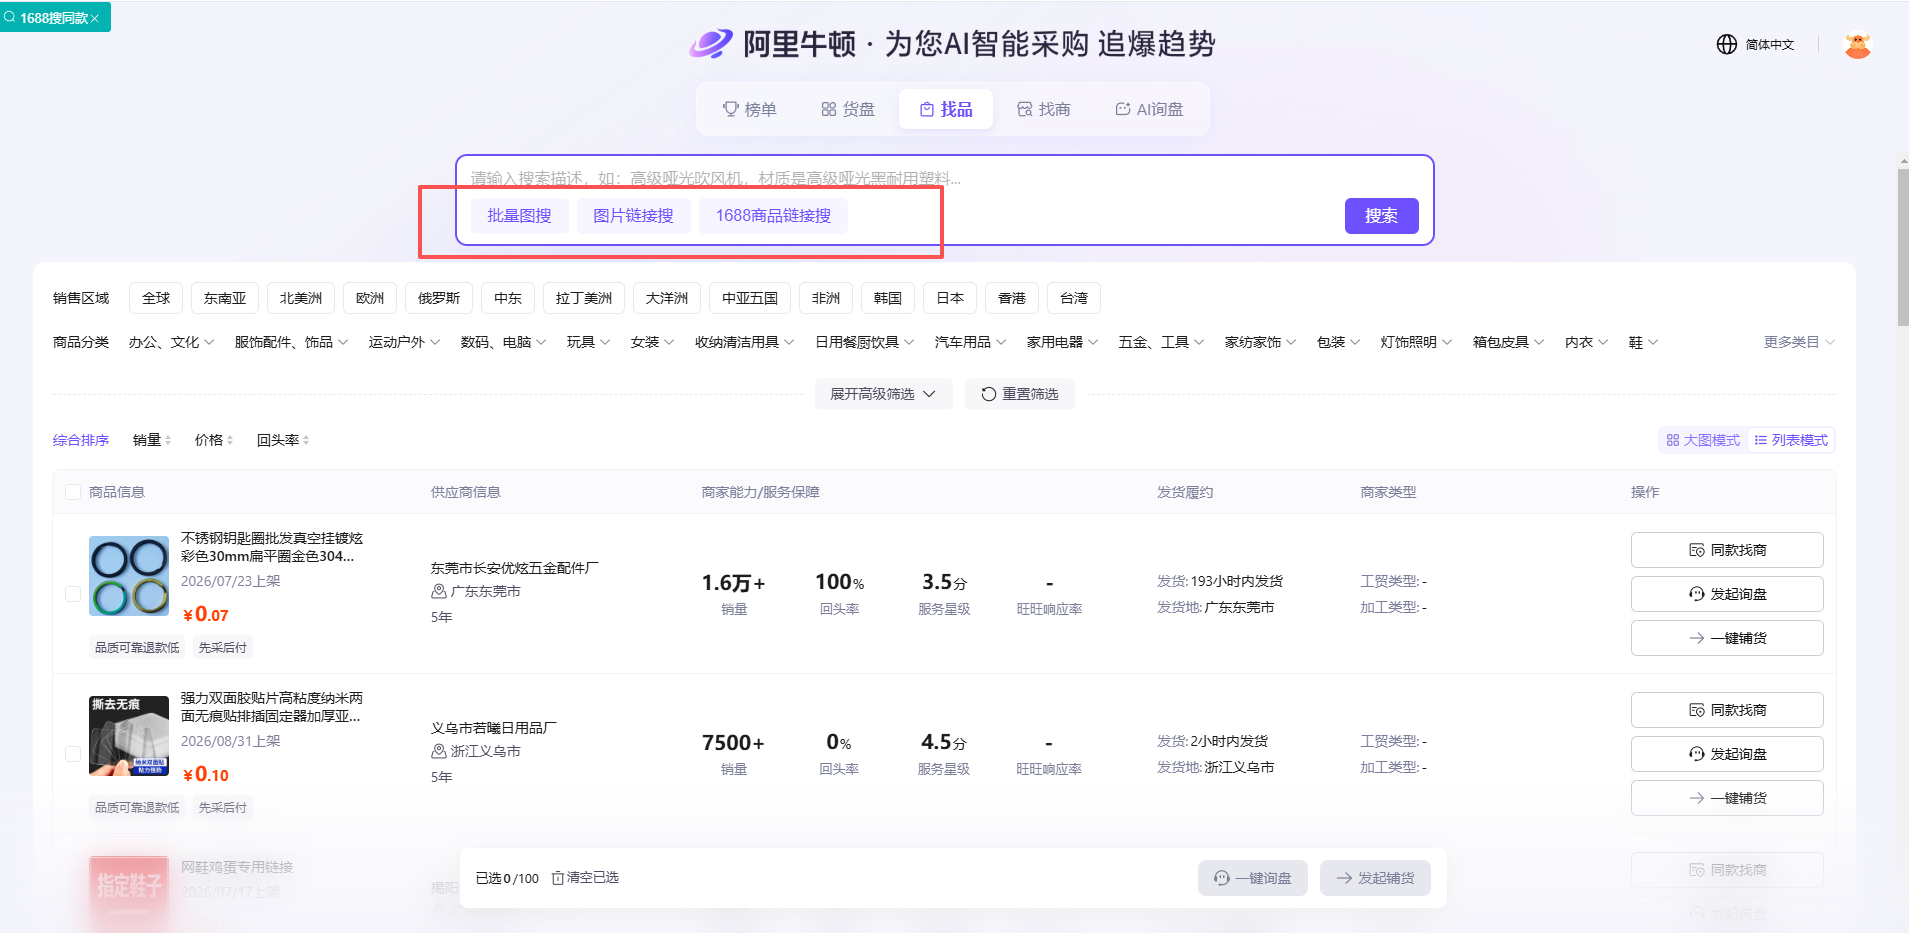Viewport: 1909px width, 933px height.
Task: Select the 全球 sales region
Action: 156,298
